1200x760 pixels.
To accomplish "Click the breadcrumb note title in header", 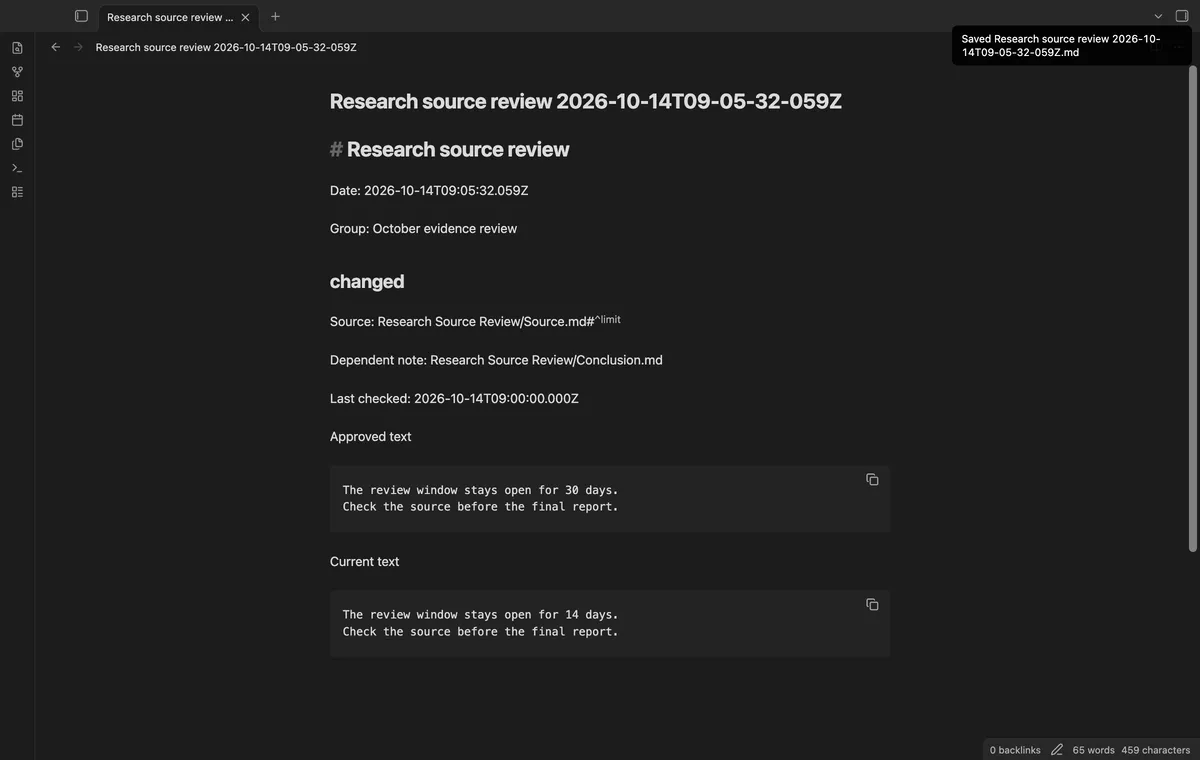I will coord(226,47).
